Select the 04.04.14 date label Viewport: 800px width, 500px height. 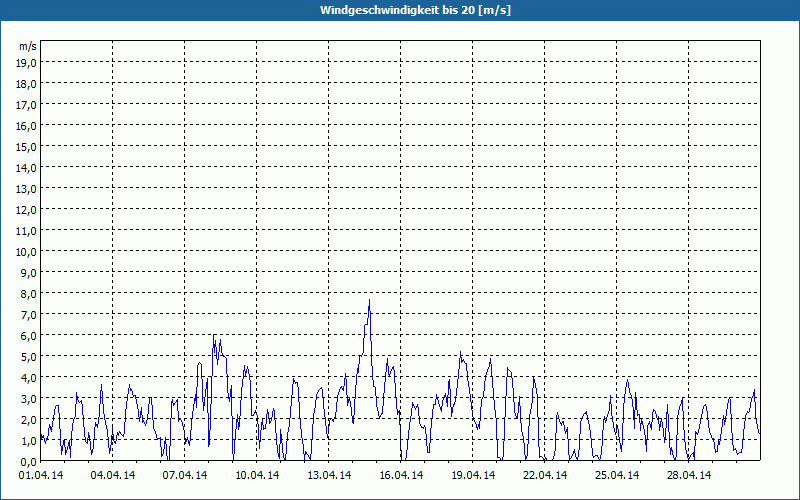pos(112,476)
